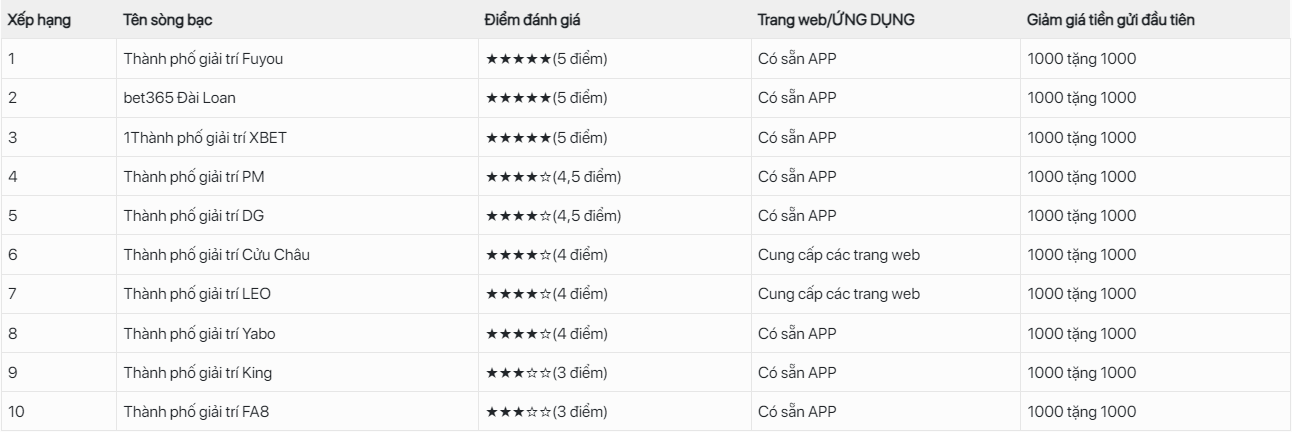Click the "Thành phố giải trí LEO" cell
Image resolution: width=1292 pixels, height=432 pixels.
tap(197, 293)
